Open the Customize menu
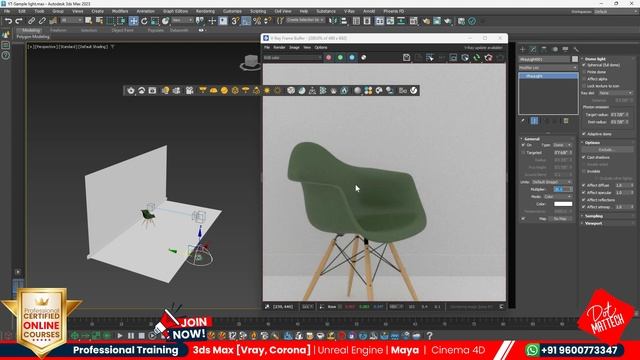The width and height of the screenshot is (640, 360). click(232, 11)
